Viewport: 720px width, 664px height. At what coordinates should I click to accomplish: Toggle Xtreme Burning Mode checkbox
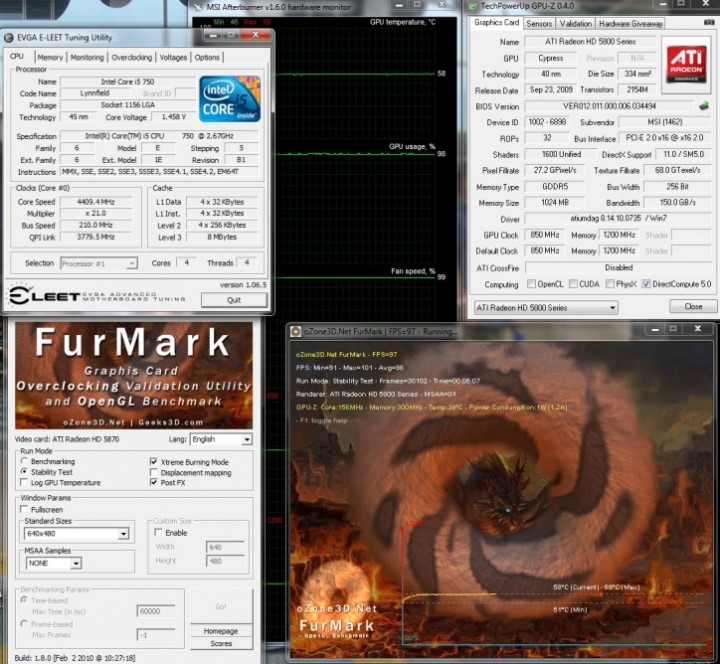coord(154,461)
